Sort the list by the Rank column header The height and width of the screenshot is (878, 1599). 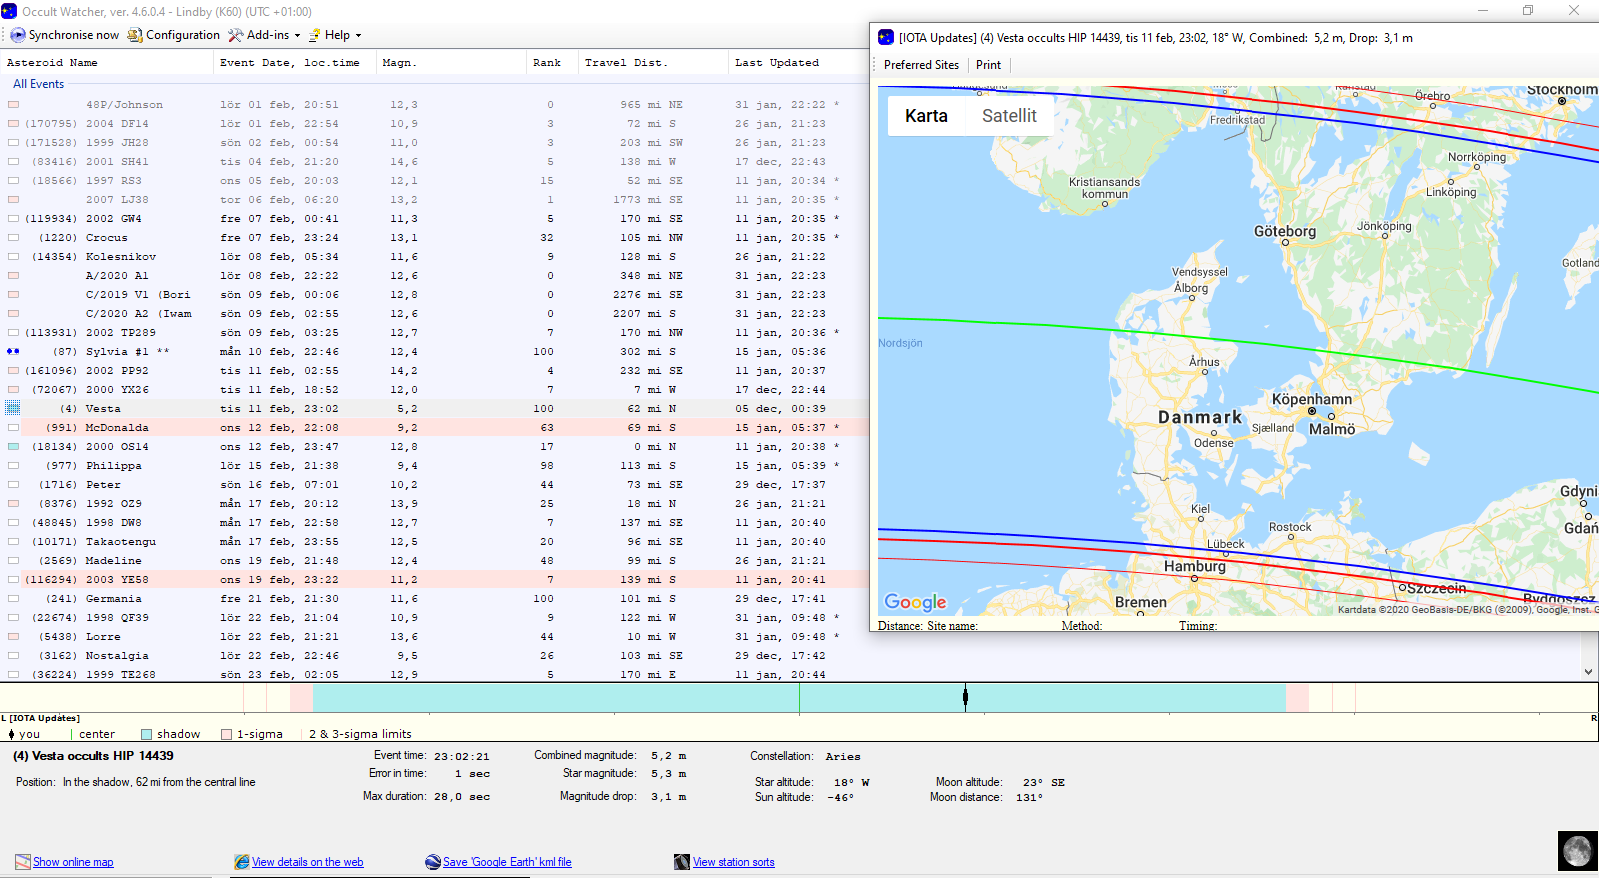click(x=546, y=63)
